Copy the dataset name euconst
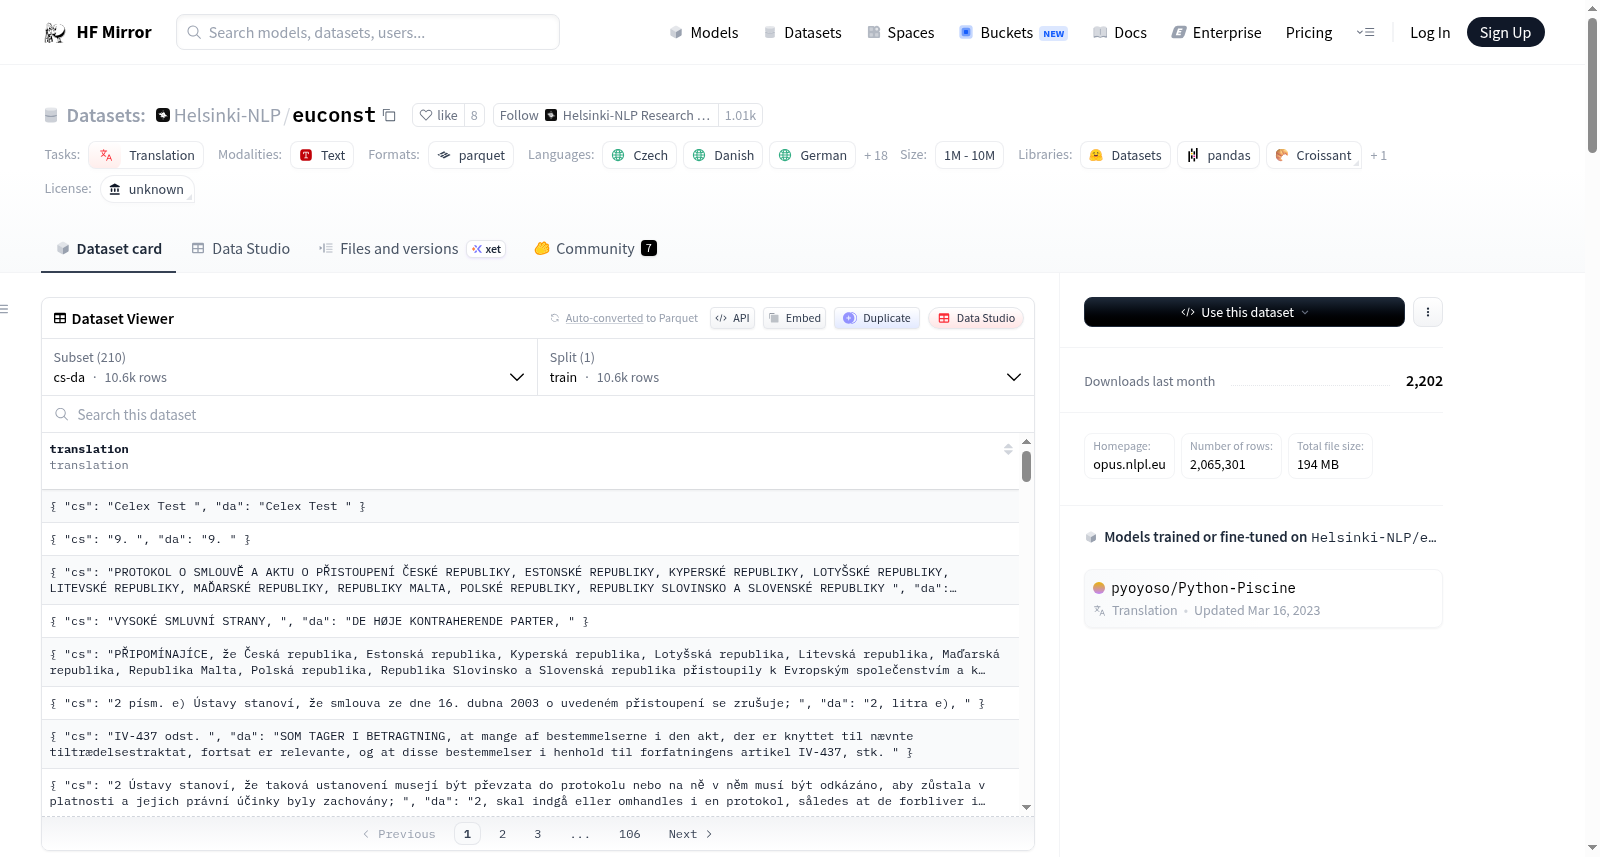Screen dimensions: 1600x857 [x=390, y=115]
